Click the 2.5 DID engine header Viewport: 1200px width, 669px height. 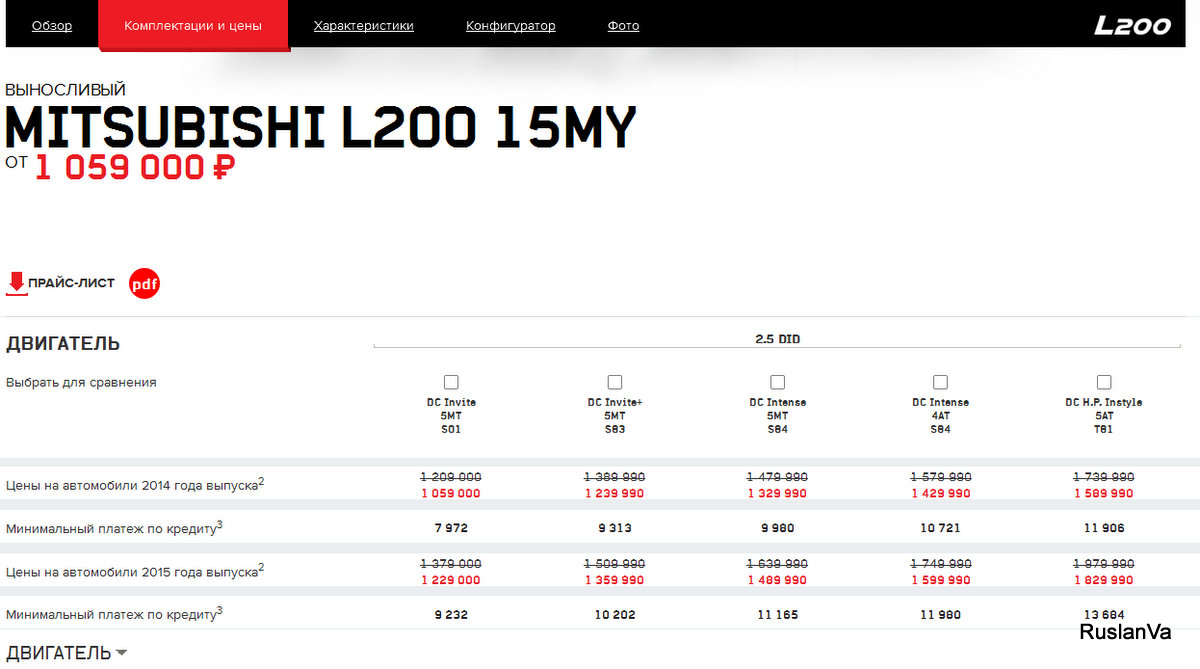tap(777, 339)
